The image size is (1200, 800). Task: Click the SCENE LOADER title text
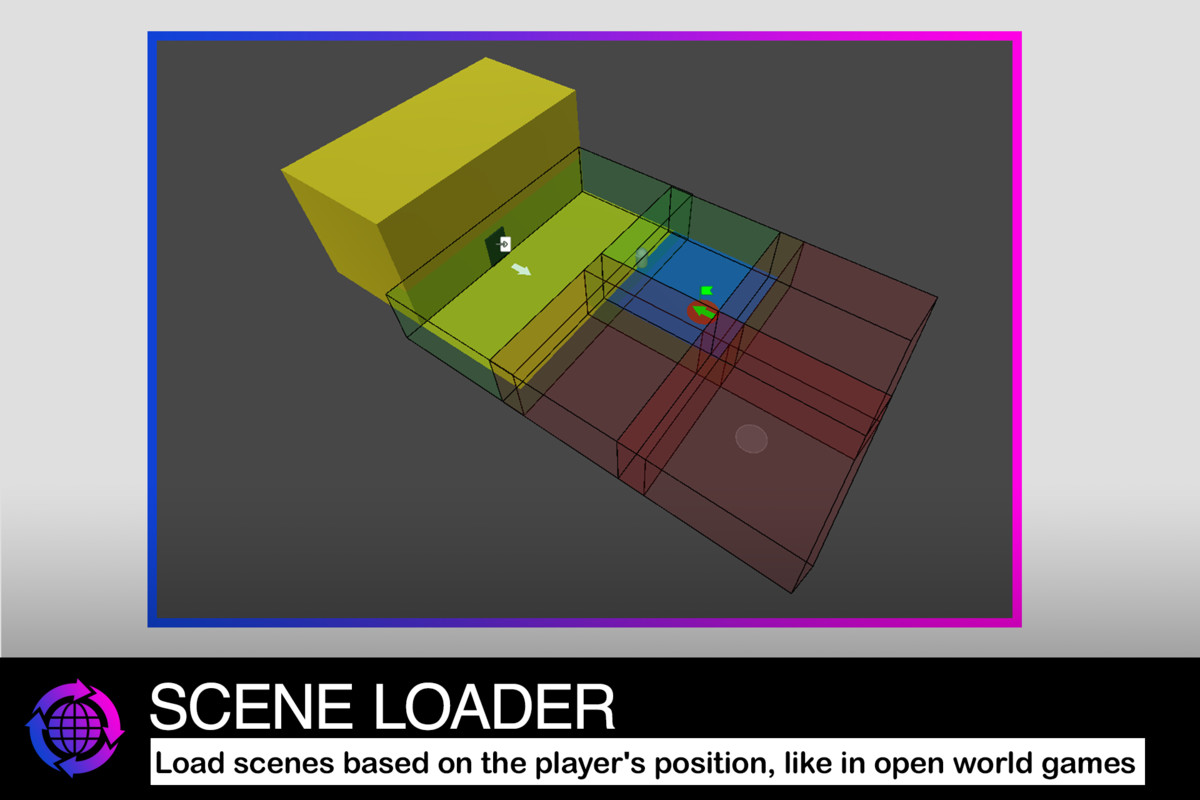380,708
